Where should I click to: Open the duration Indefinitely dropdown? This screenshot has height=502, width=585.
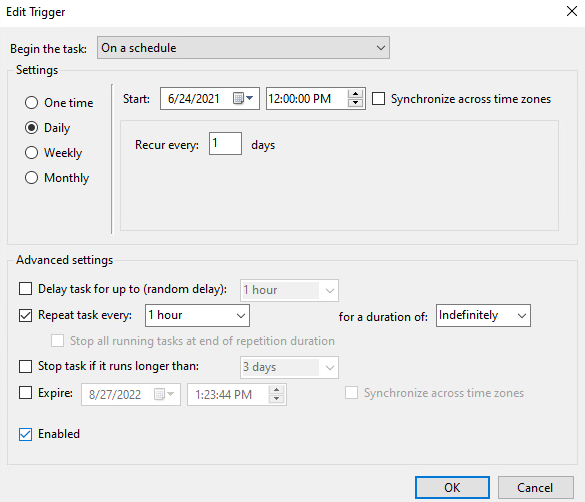(x=483, y=316)
